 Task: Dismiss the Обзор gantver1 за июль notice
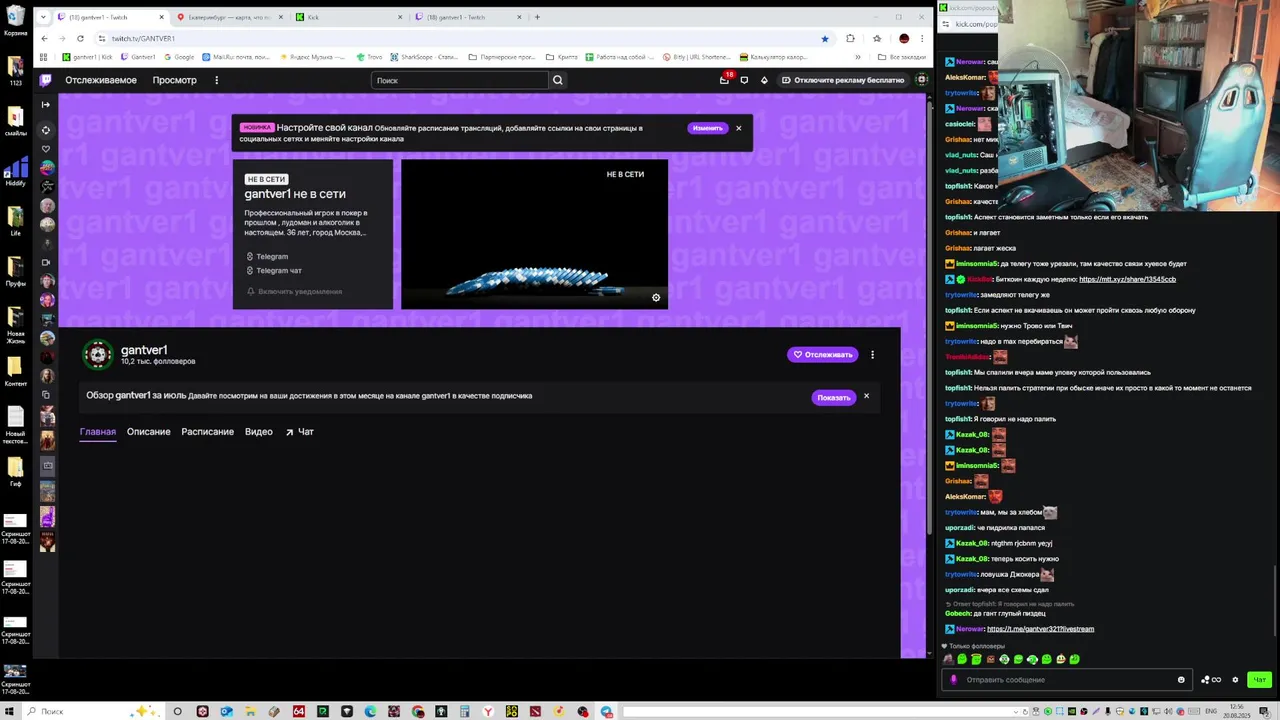866,396
